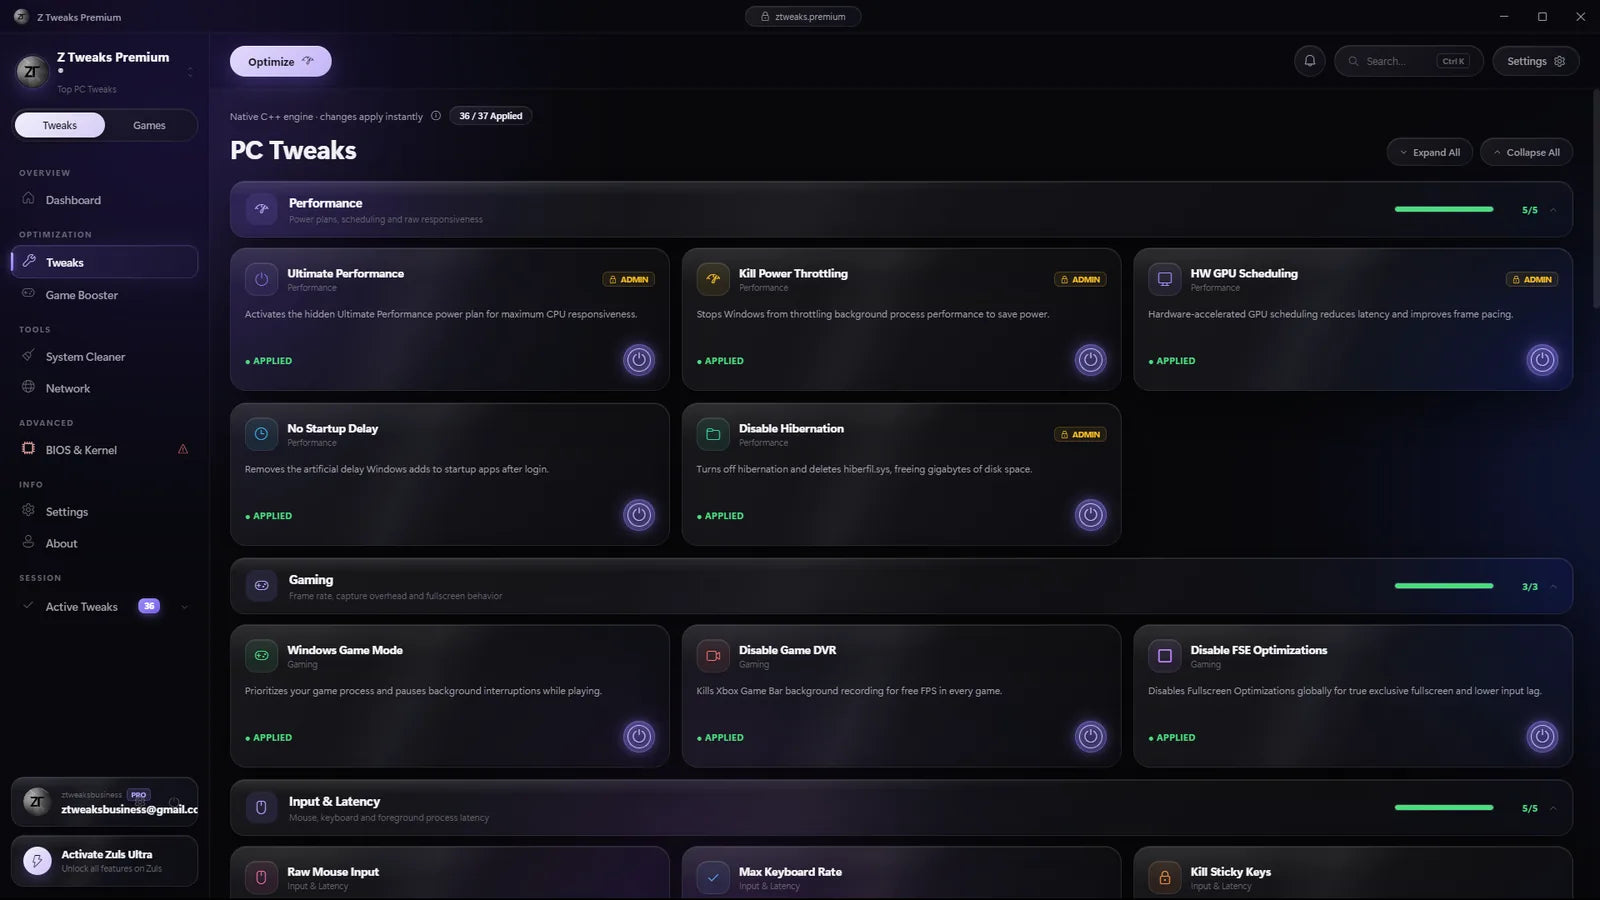Toggle the HW GPU Scheduling power switch
The height and width of the screenshot is (900, 1600).
pyautogui.click(x=1542, y=360)
